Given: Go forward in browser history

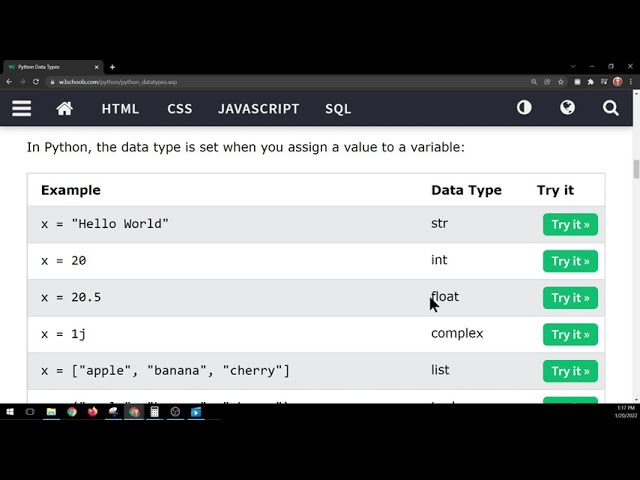Looking at the screenshot, I should [22, 82].
